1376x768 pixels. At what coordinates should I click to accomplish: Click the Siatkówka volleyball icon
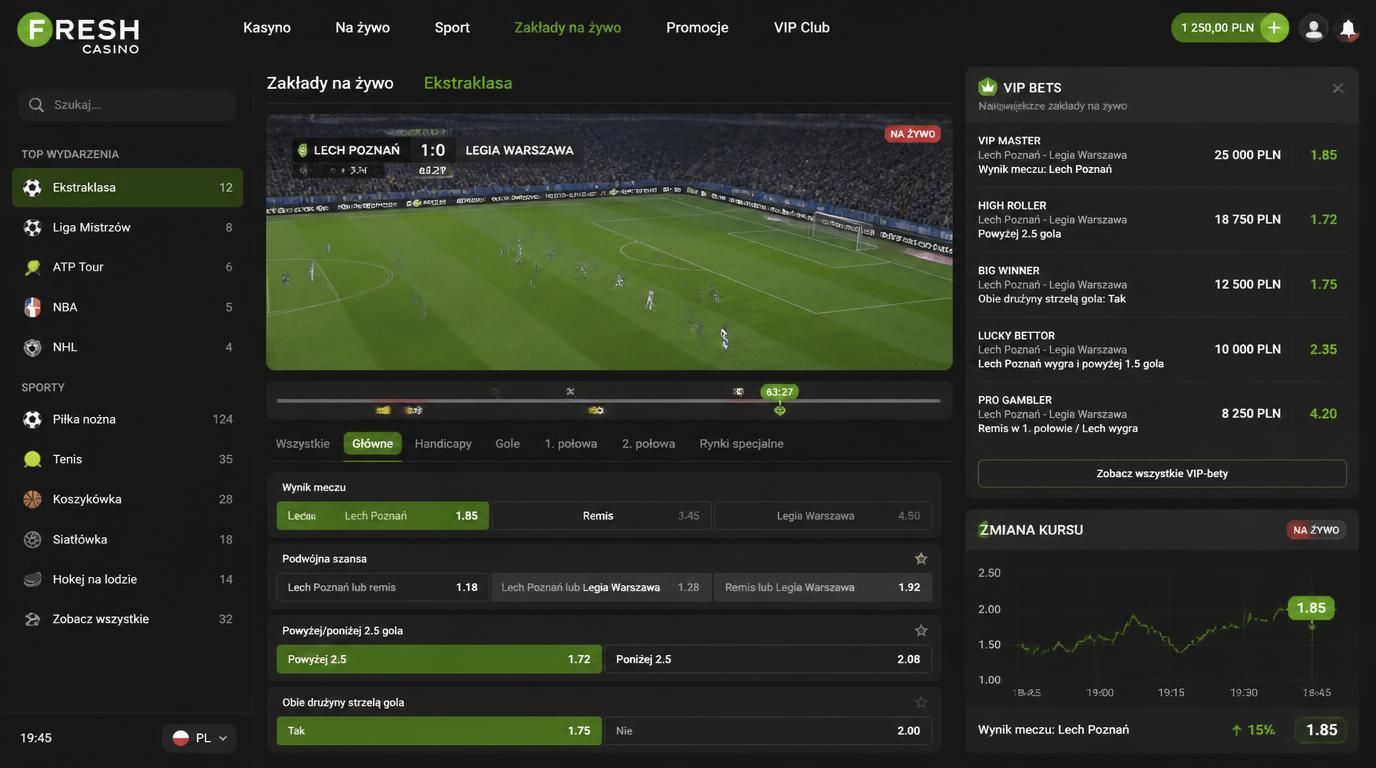tap(32, 539)
